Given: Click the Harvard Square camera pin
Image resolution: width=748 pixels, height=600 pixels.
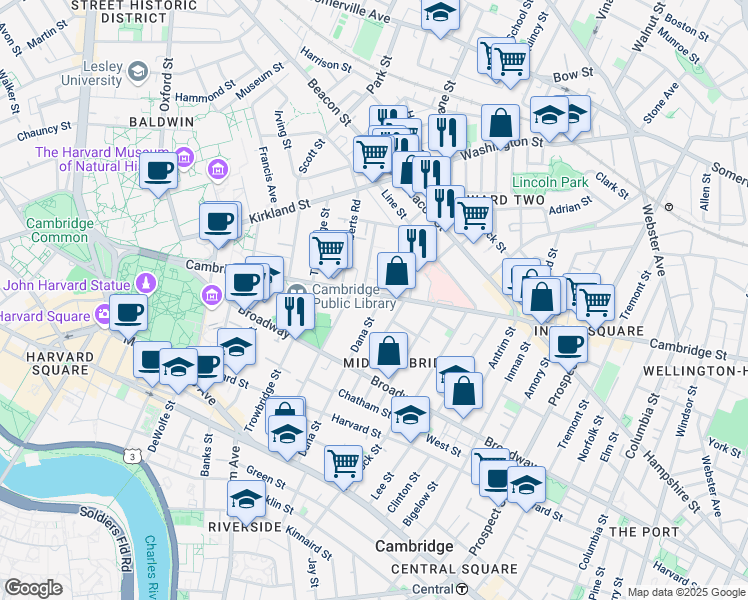Looking at the screenshot, I should [104, 314].
